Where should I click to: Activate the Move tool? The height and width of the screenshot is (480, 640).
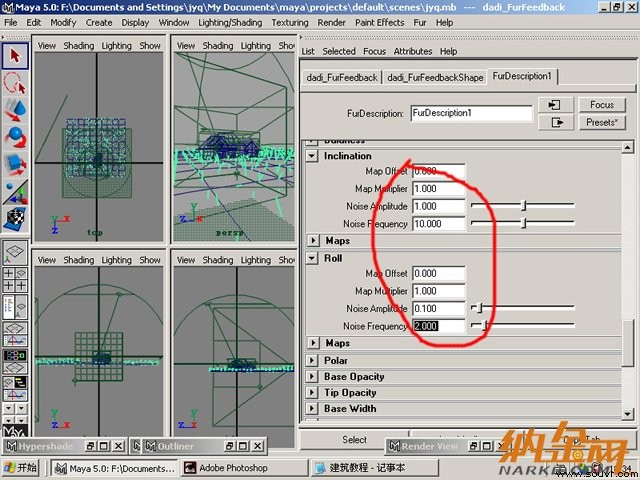[x=15, y=110]
